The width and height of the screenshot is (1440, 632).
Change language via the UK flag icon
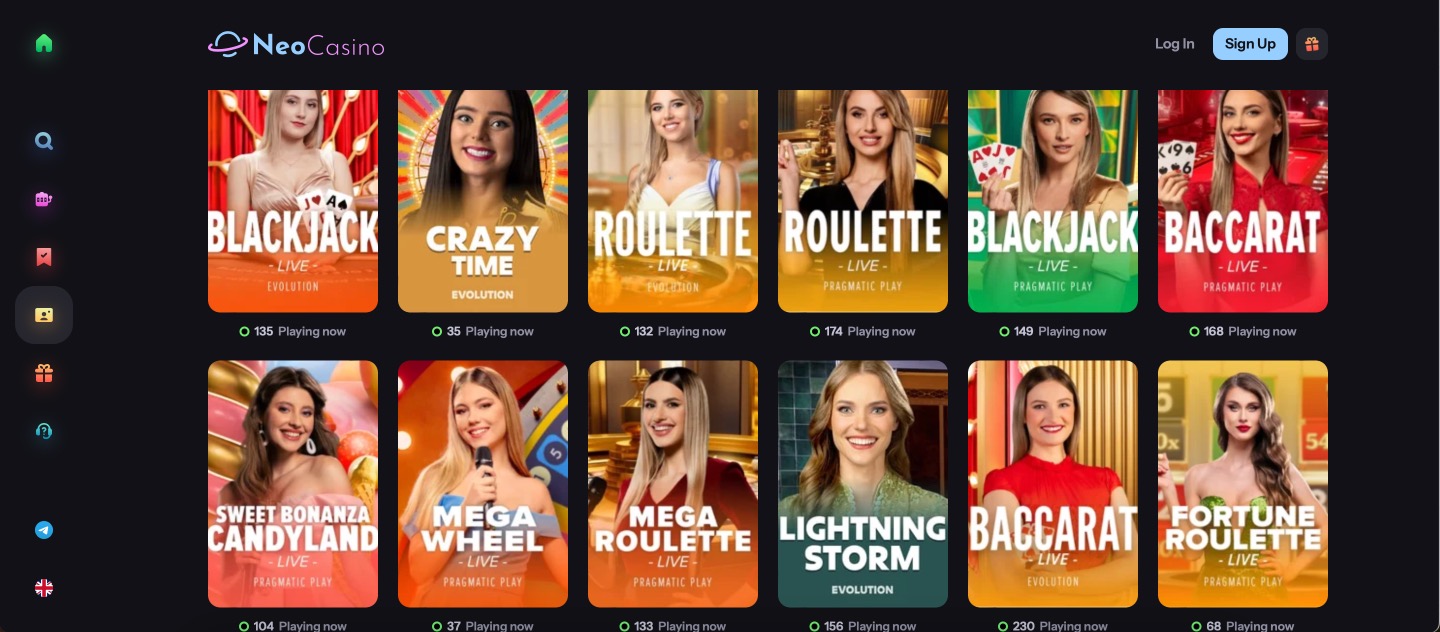click(44, 588)
